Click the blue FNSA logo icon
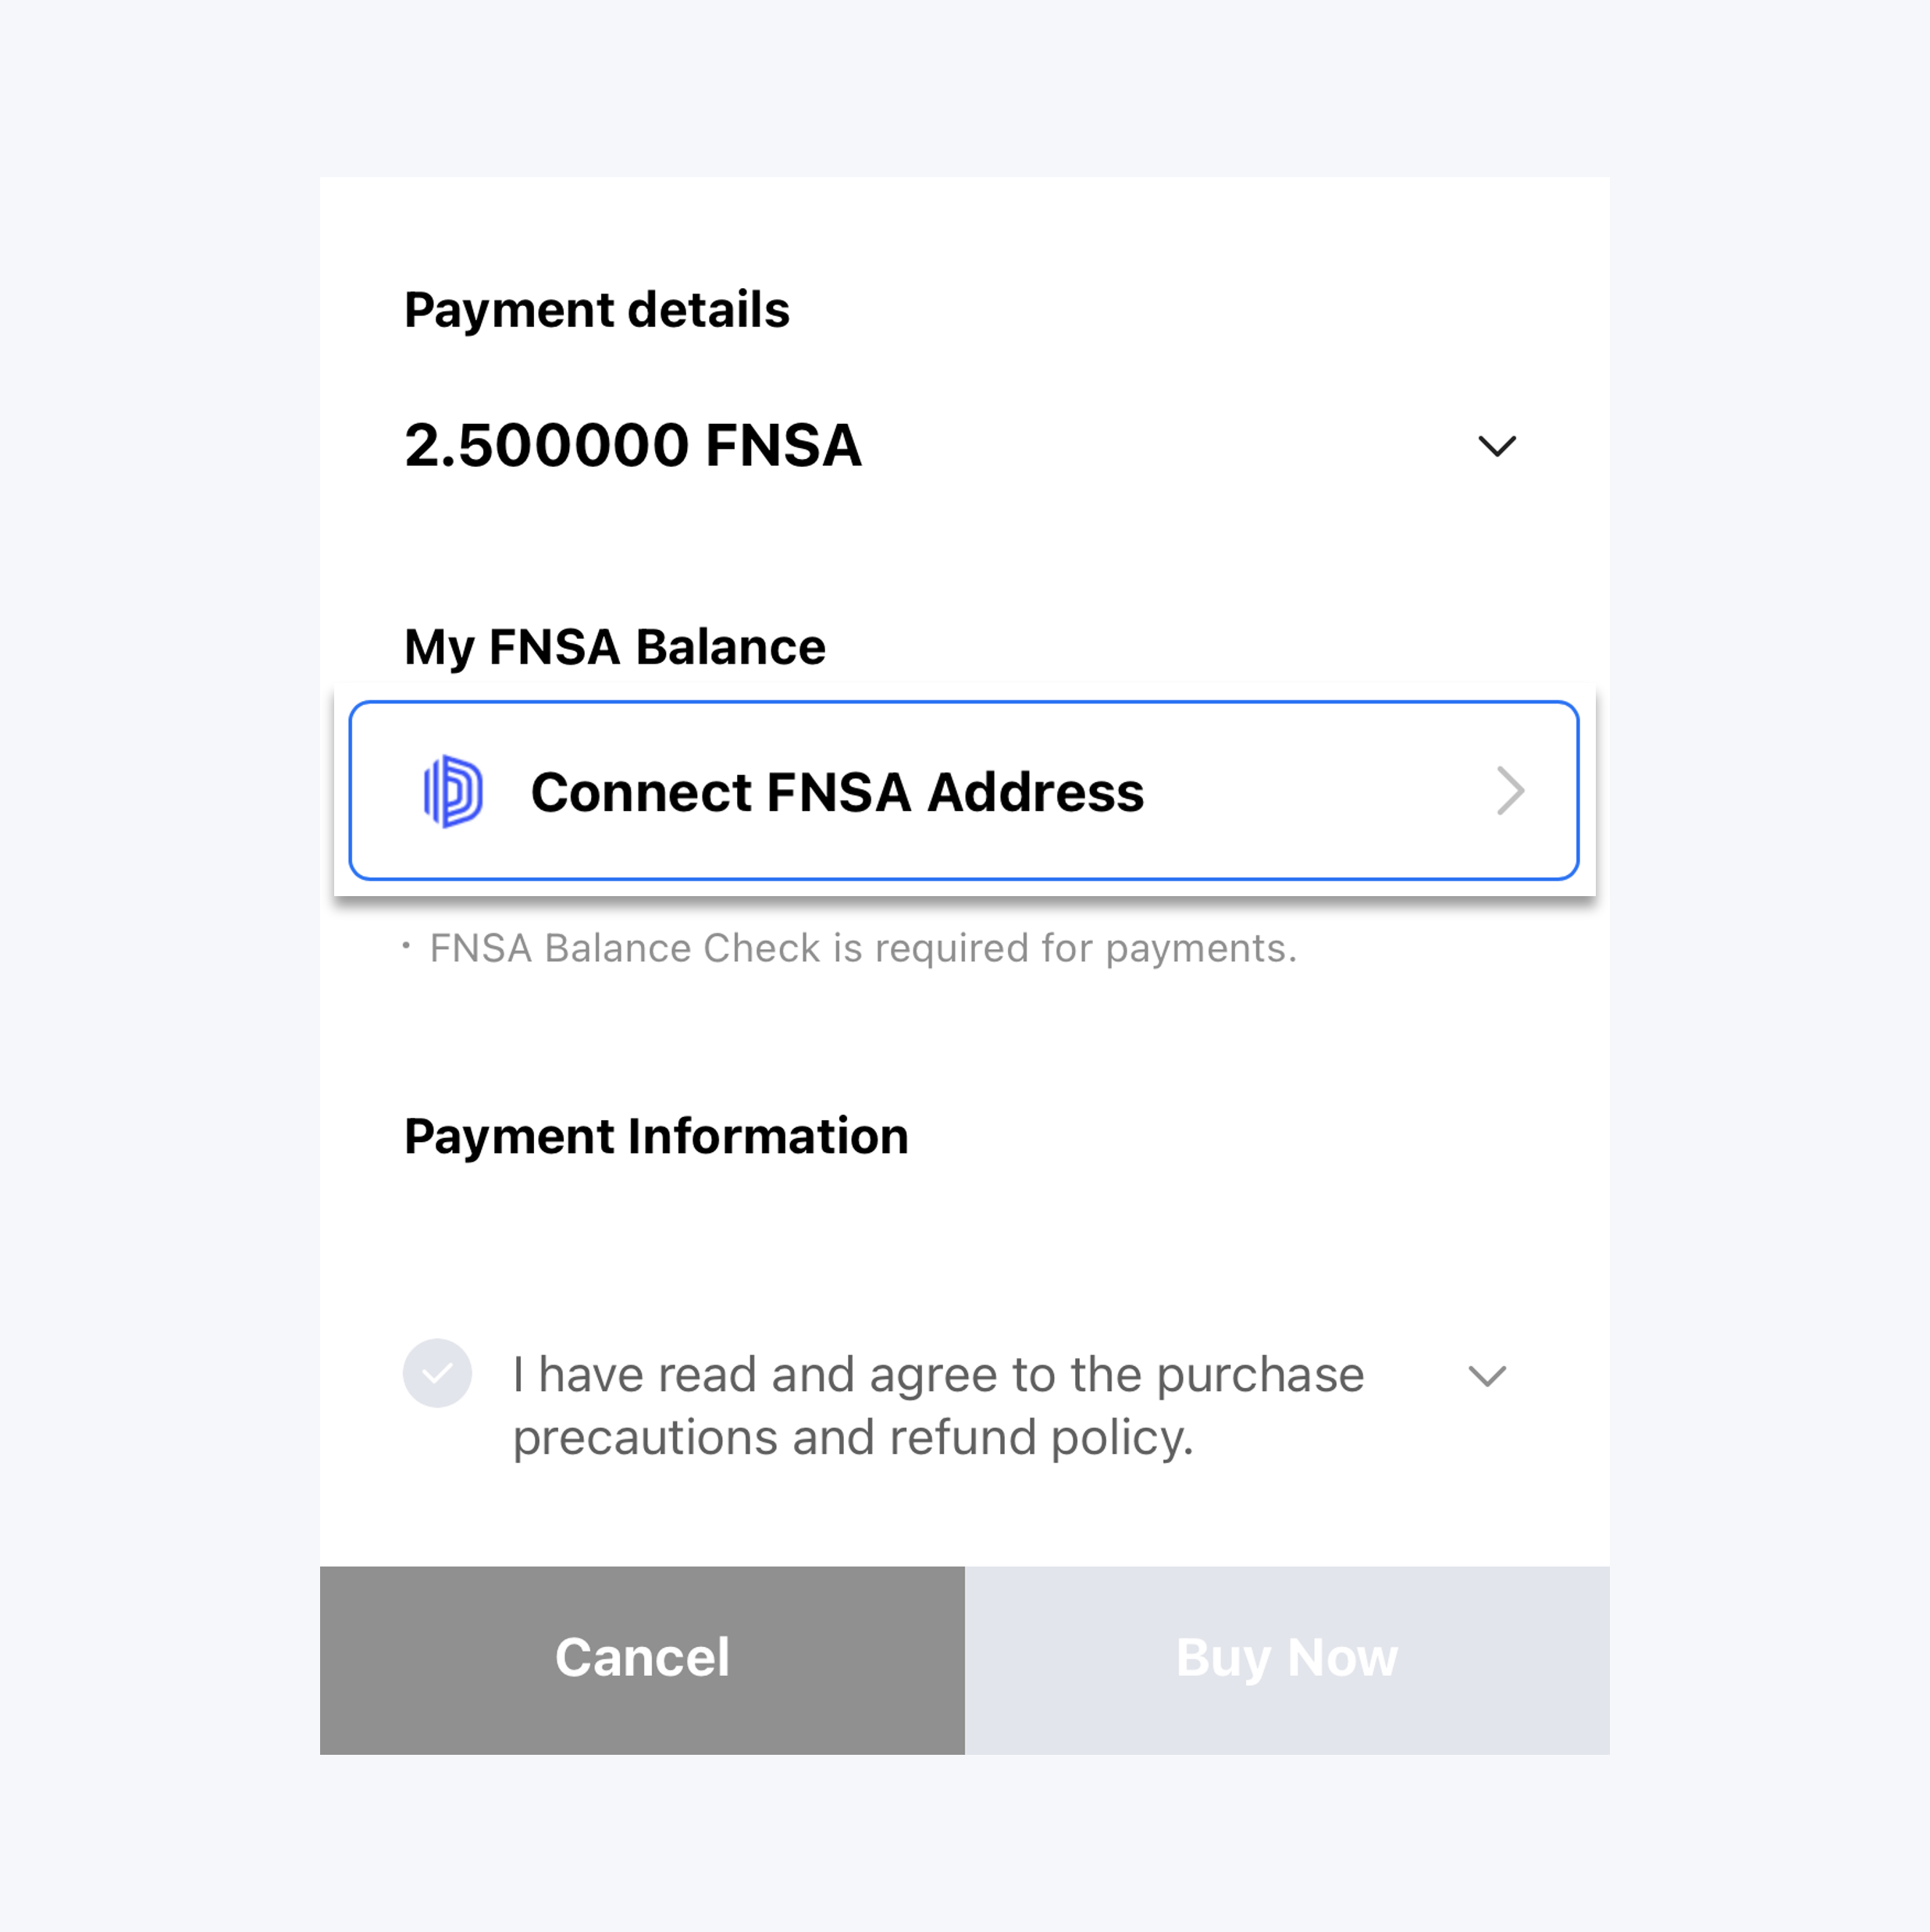This screenshot has width=1930, height=1932. pos(453,791)
